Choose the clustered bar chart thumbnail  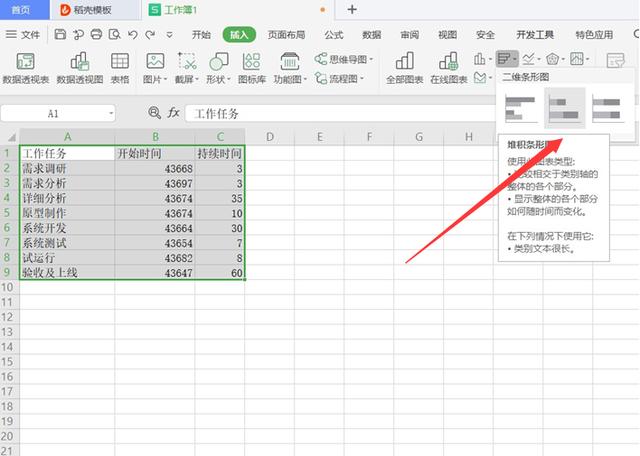(x=521, y=108)
